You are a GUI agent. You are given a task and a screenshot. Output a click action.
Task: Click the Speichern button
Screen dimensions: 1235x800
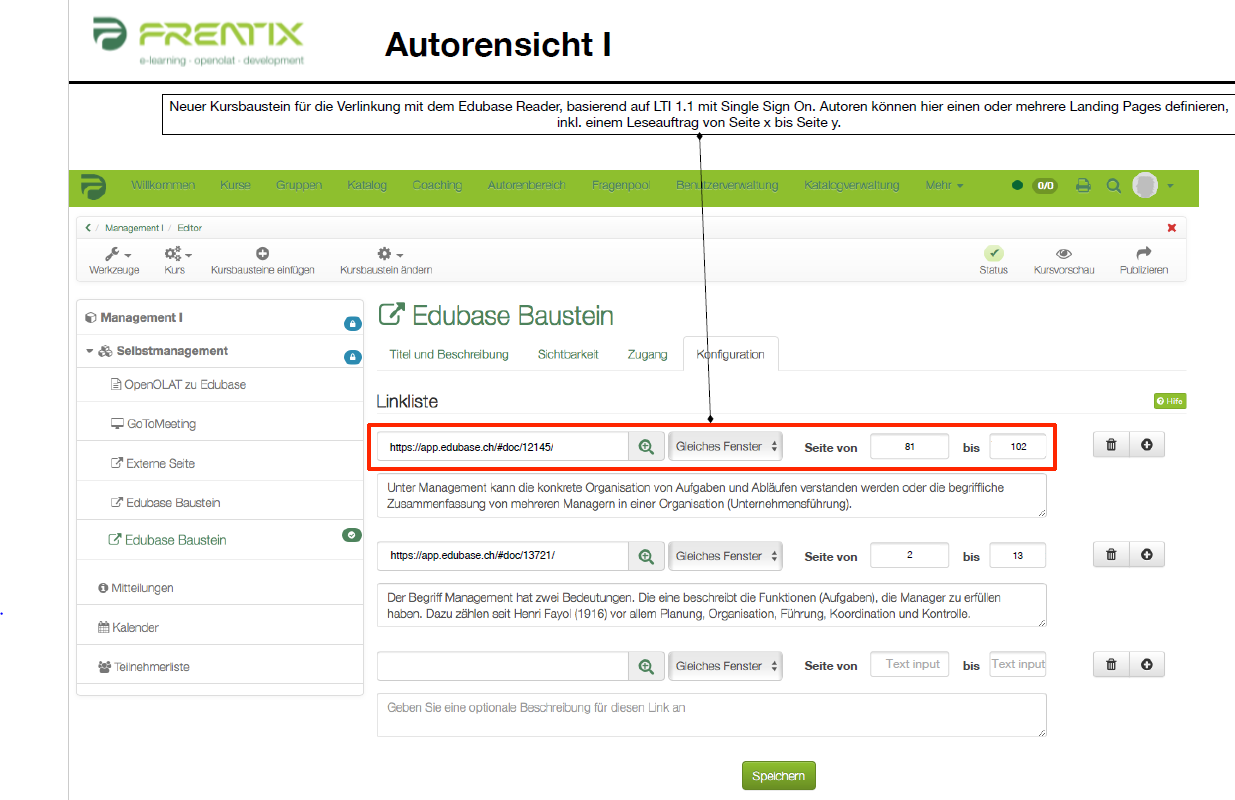click(x=779, y=776)
